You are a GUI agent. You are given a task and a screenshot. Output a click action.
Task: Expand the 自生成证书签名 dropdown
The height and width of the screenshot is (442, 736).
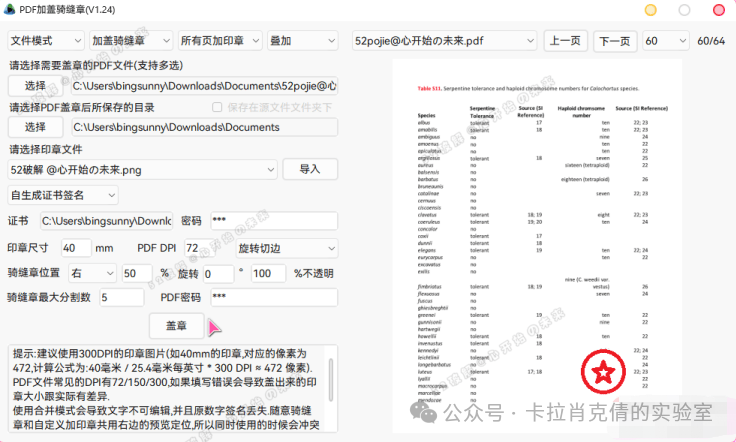point(63,195)
